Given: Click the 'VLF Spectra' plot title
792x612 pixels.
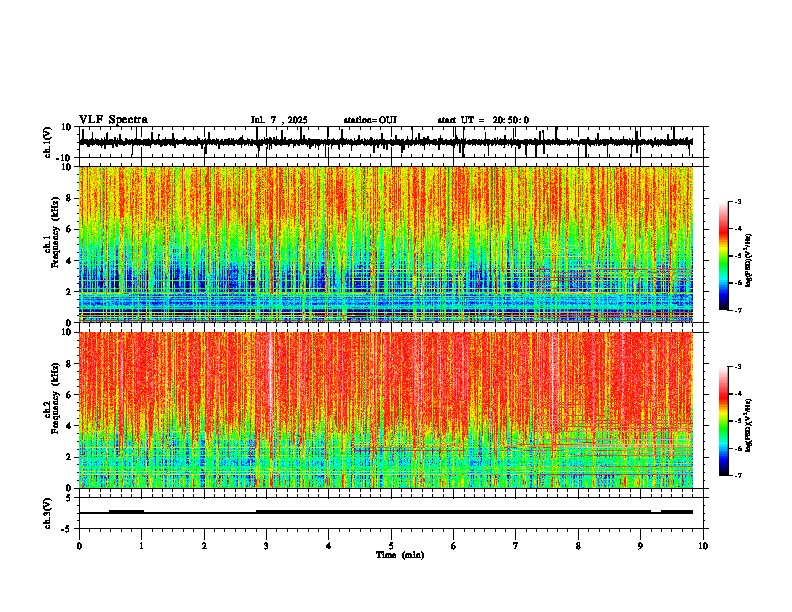Looking at the screenshot, I should point(113,120).
